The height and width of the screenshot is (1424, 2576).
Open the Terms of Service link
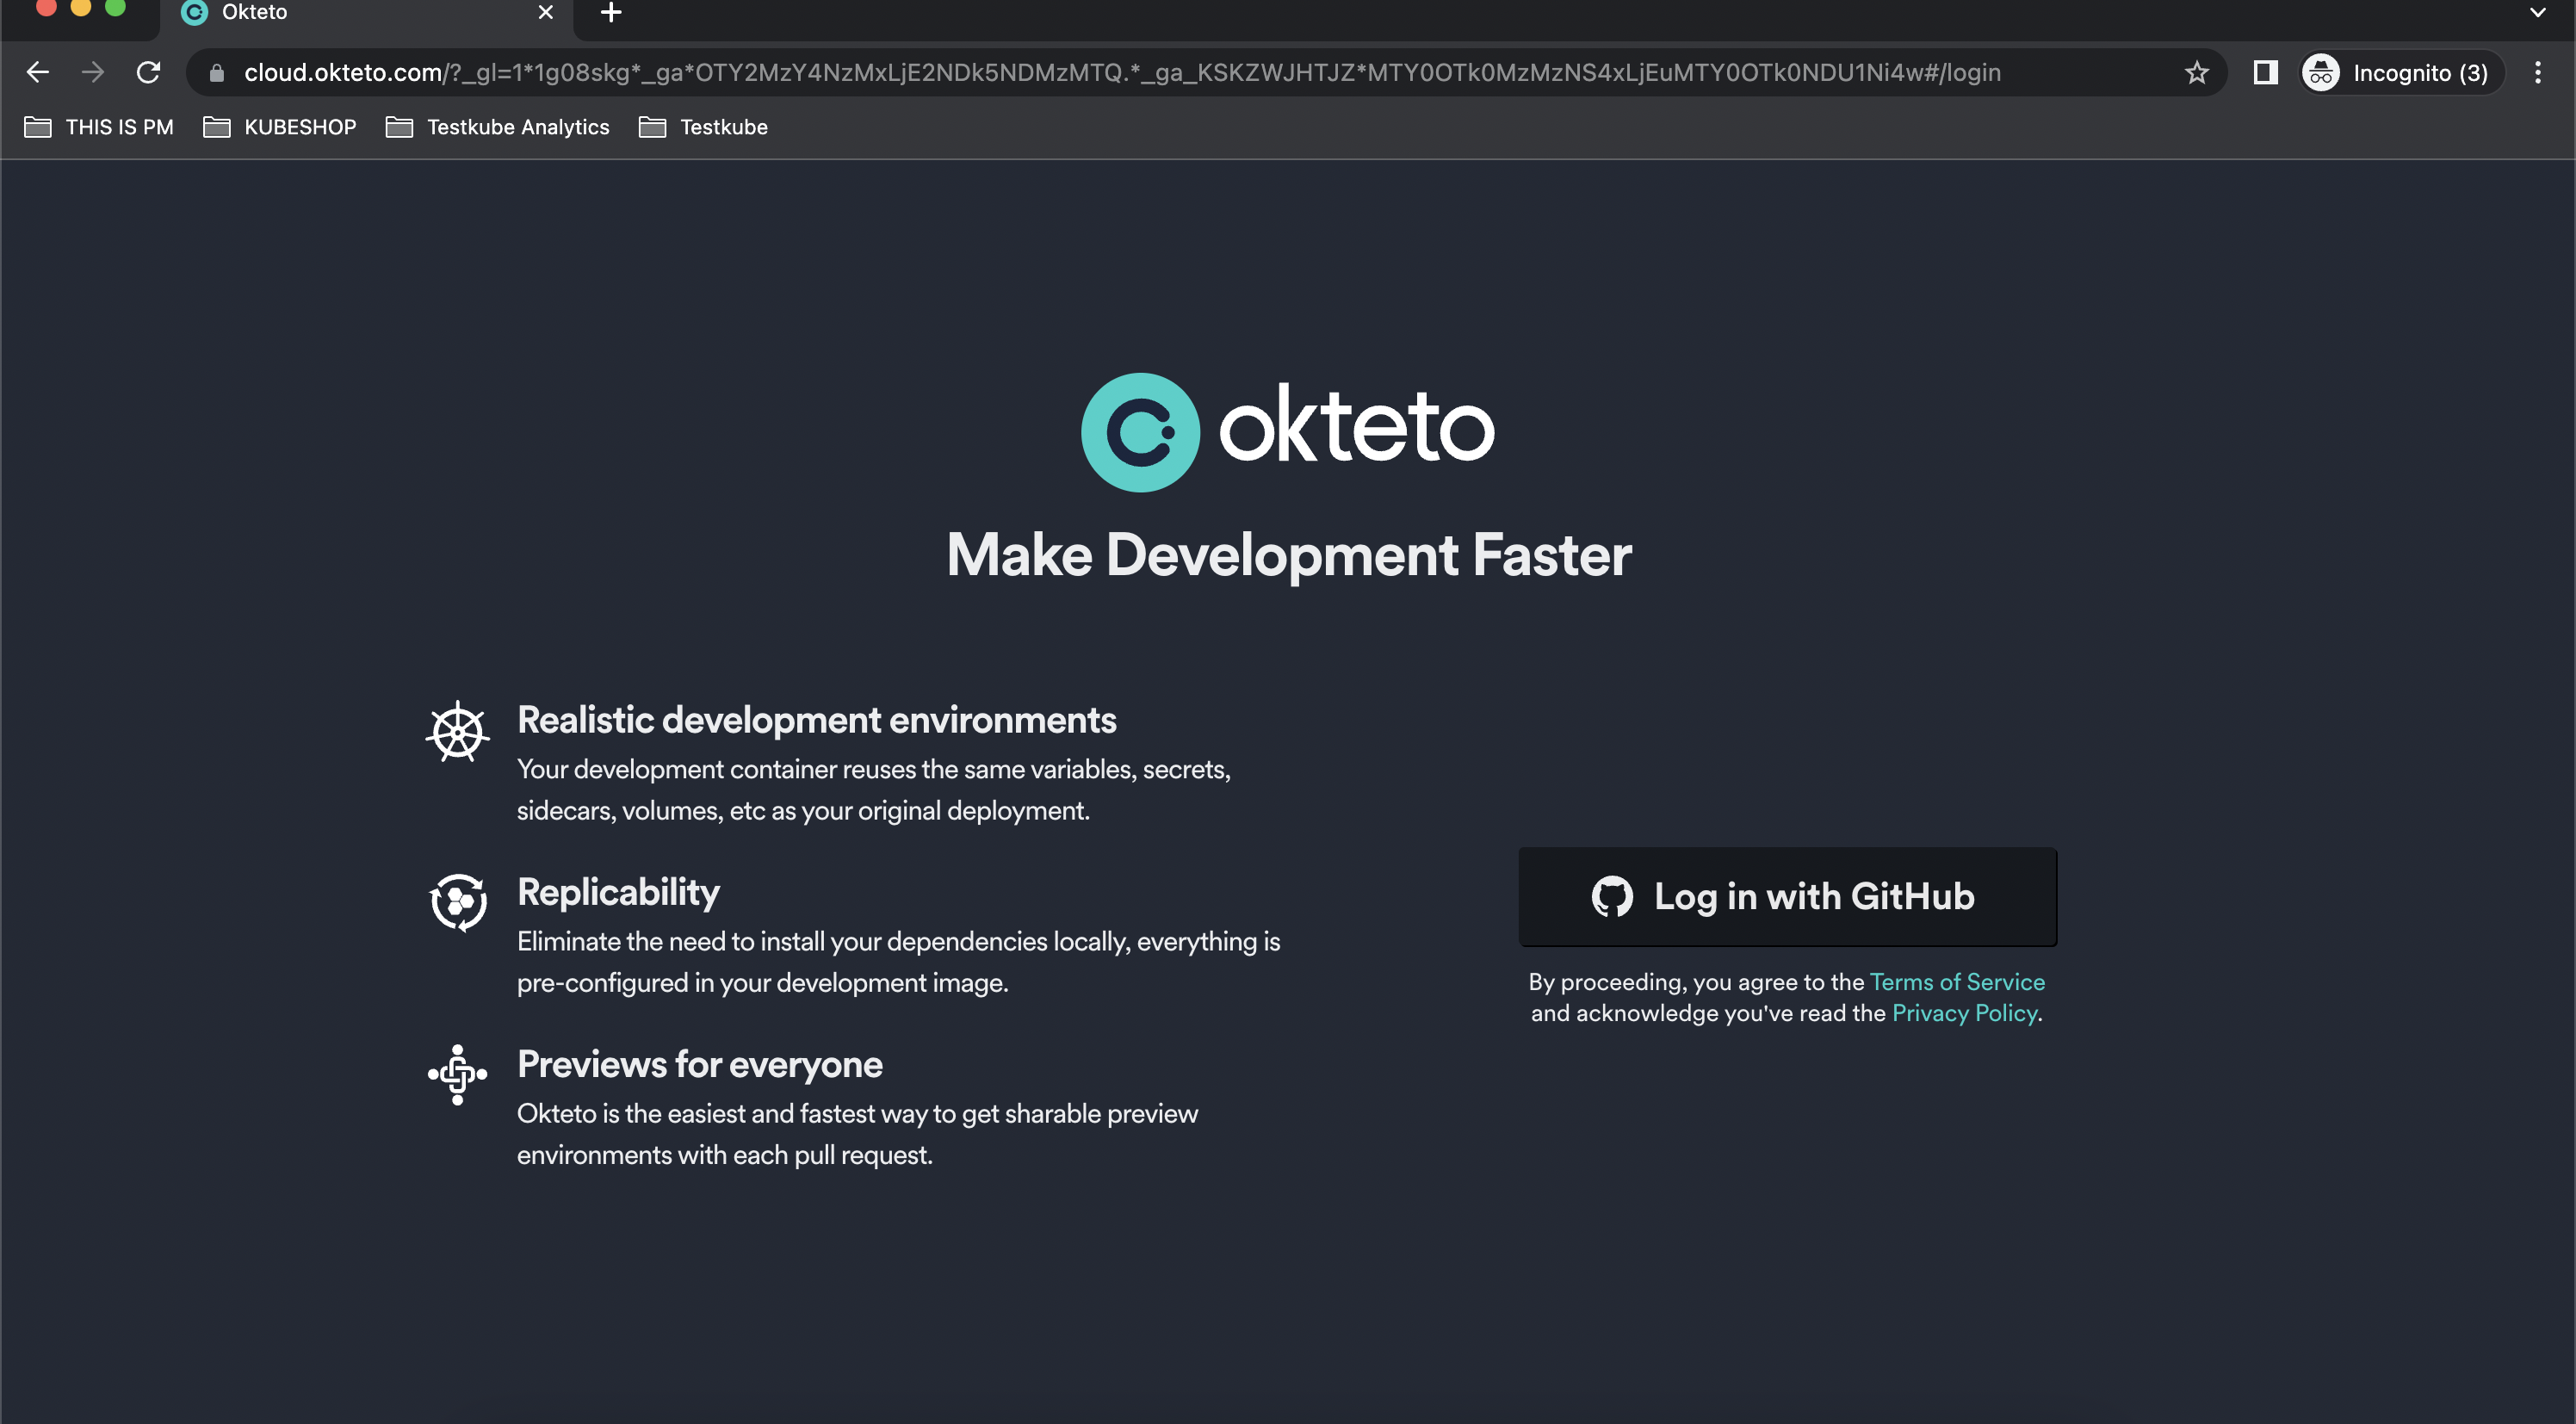point(1957,982)
